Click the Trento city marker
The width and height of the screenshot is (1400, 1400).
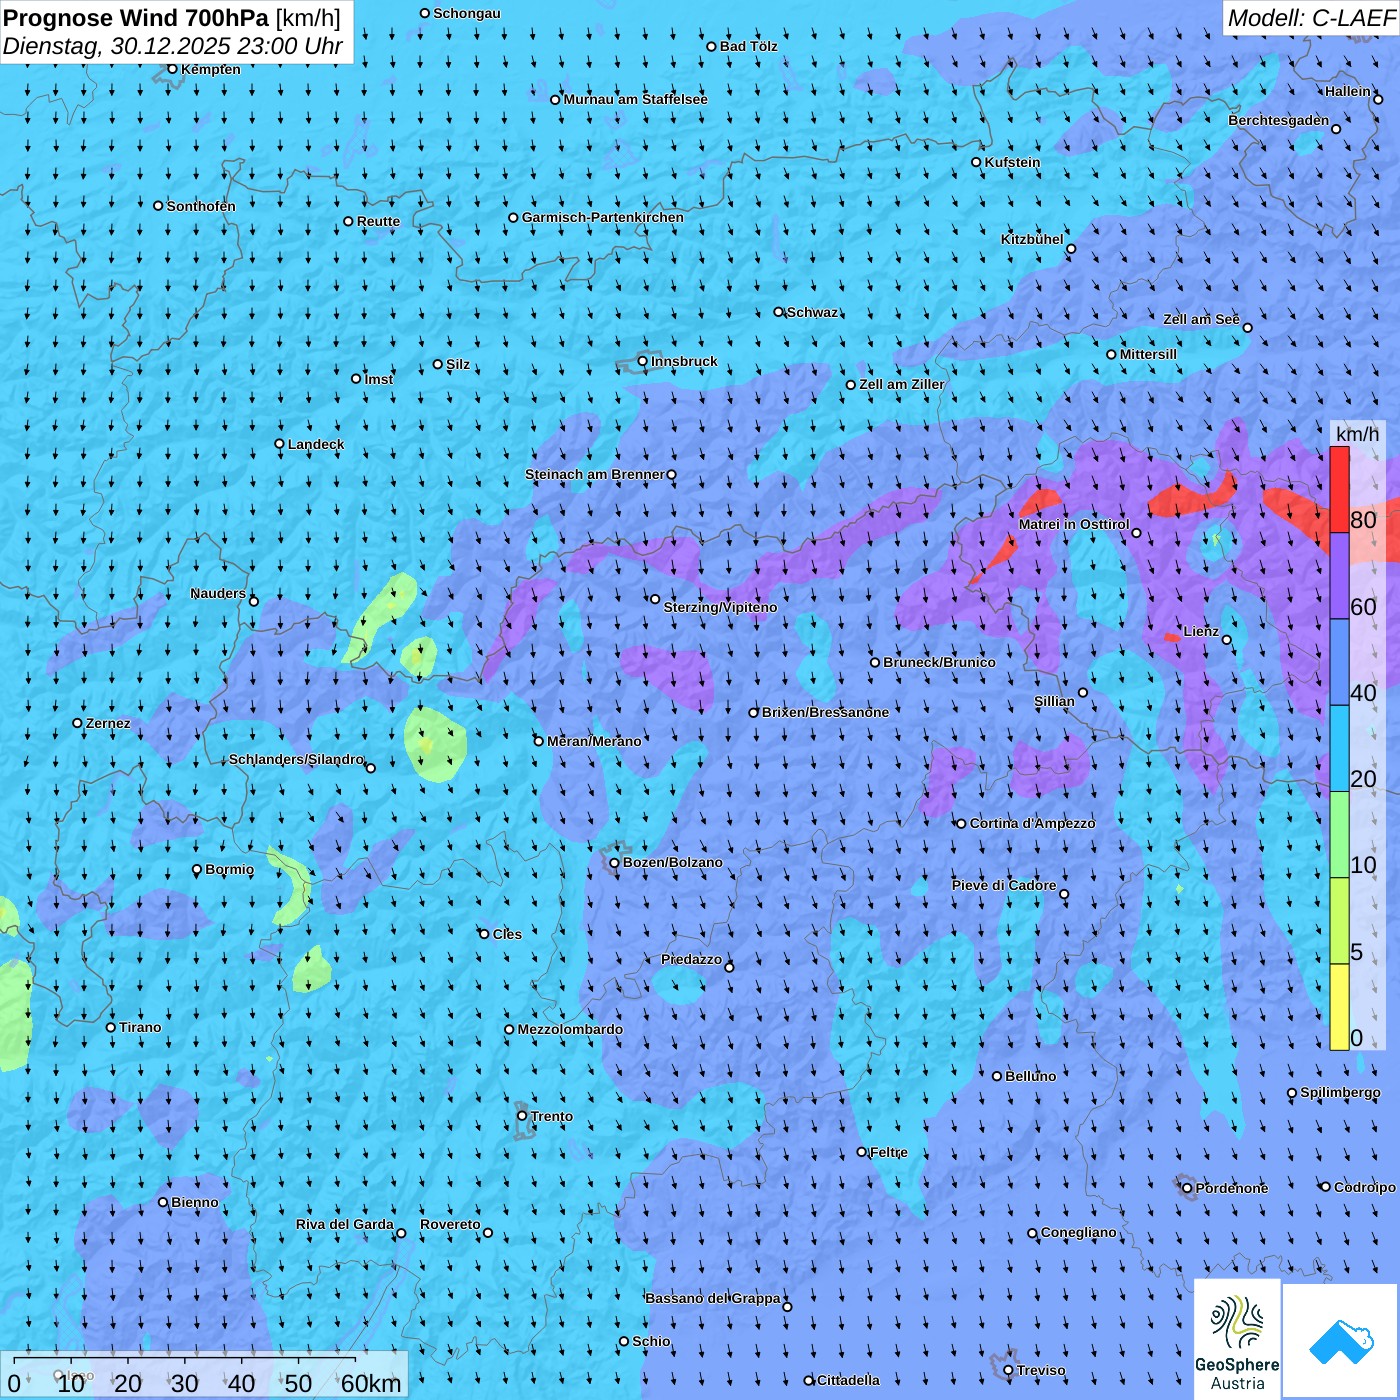click(x=522, y=1116)
